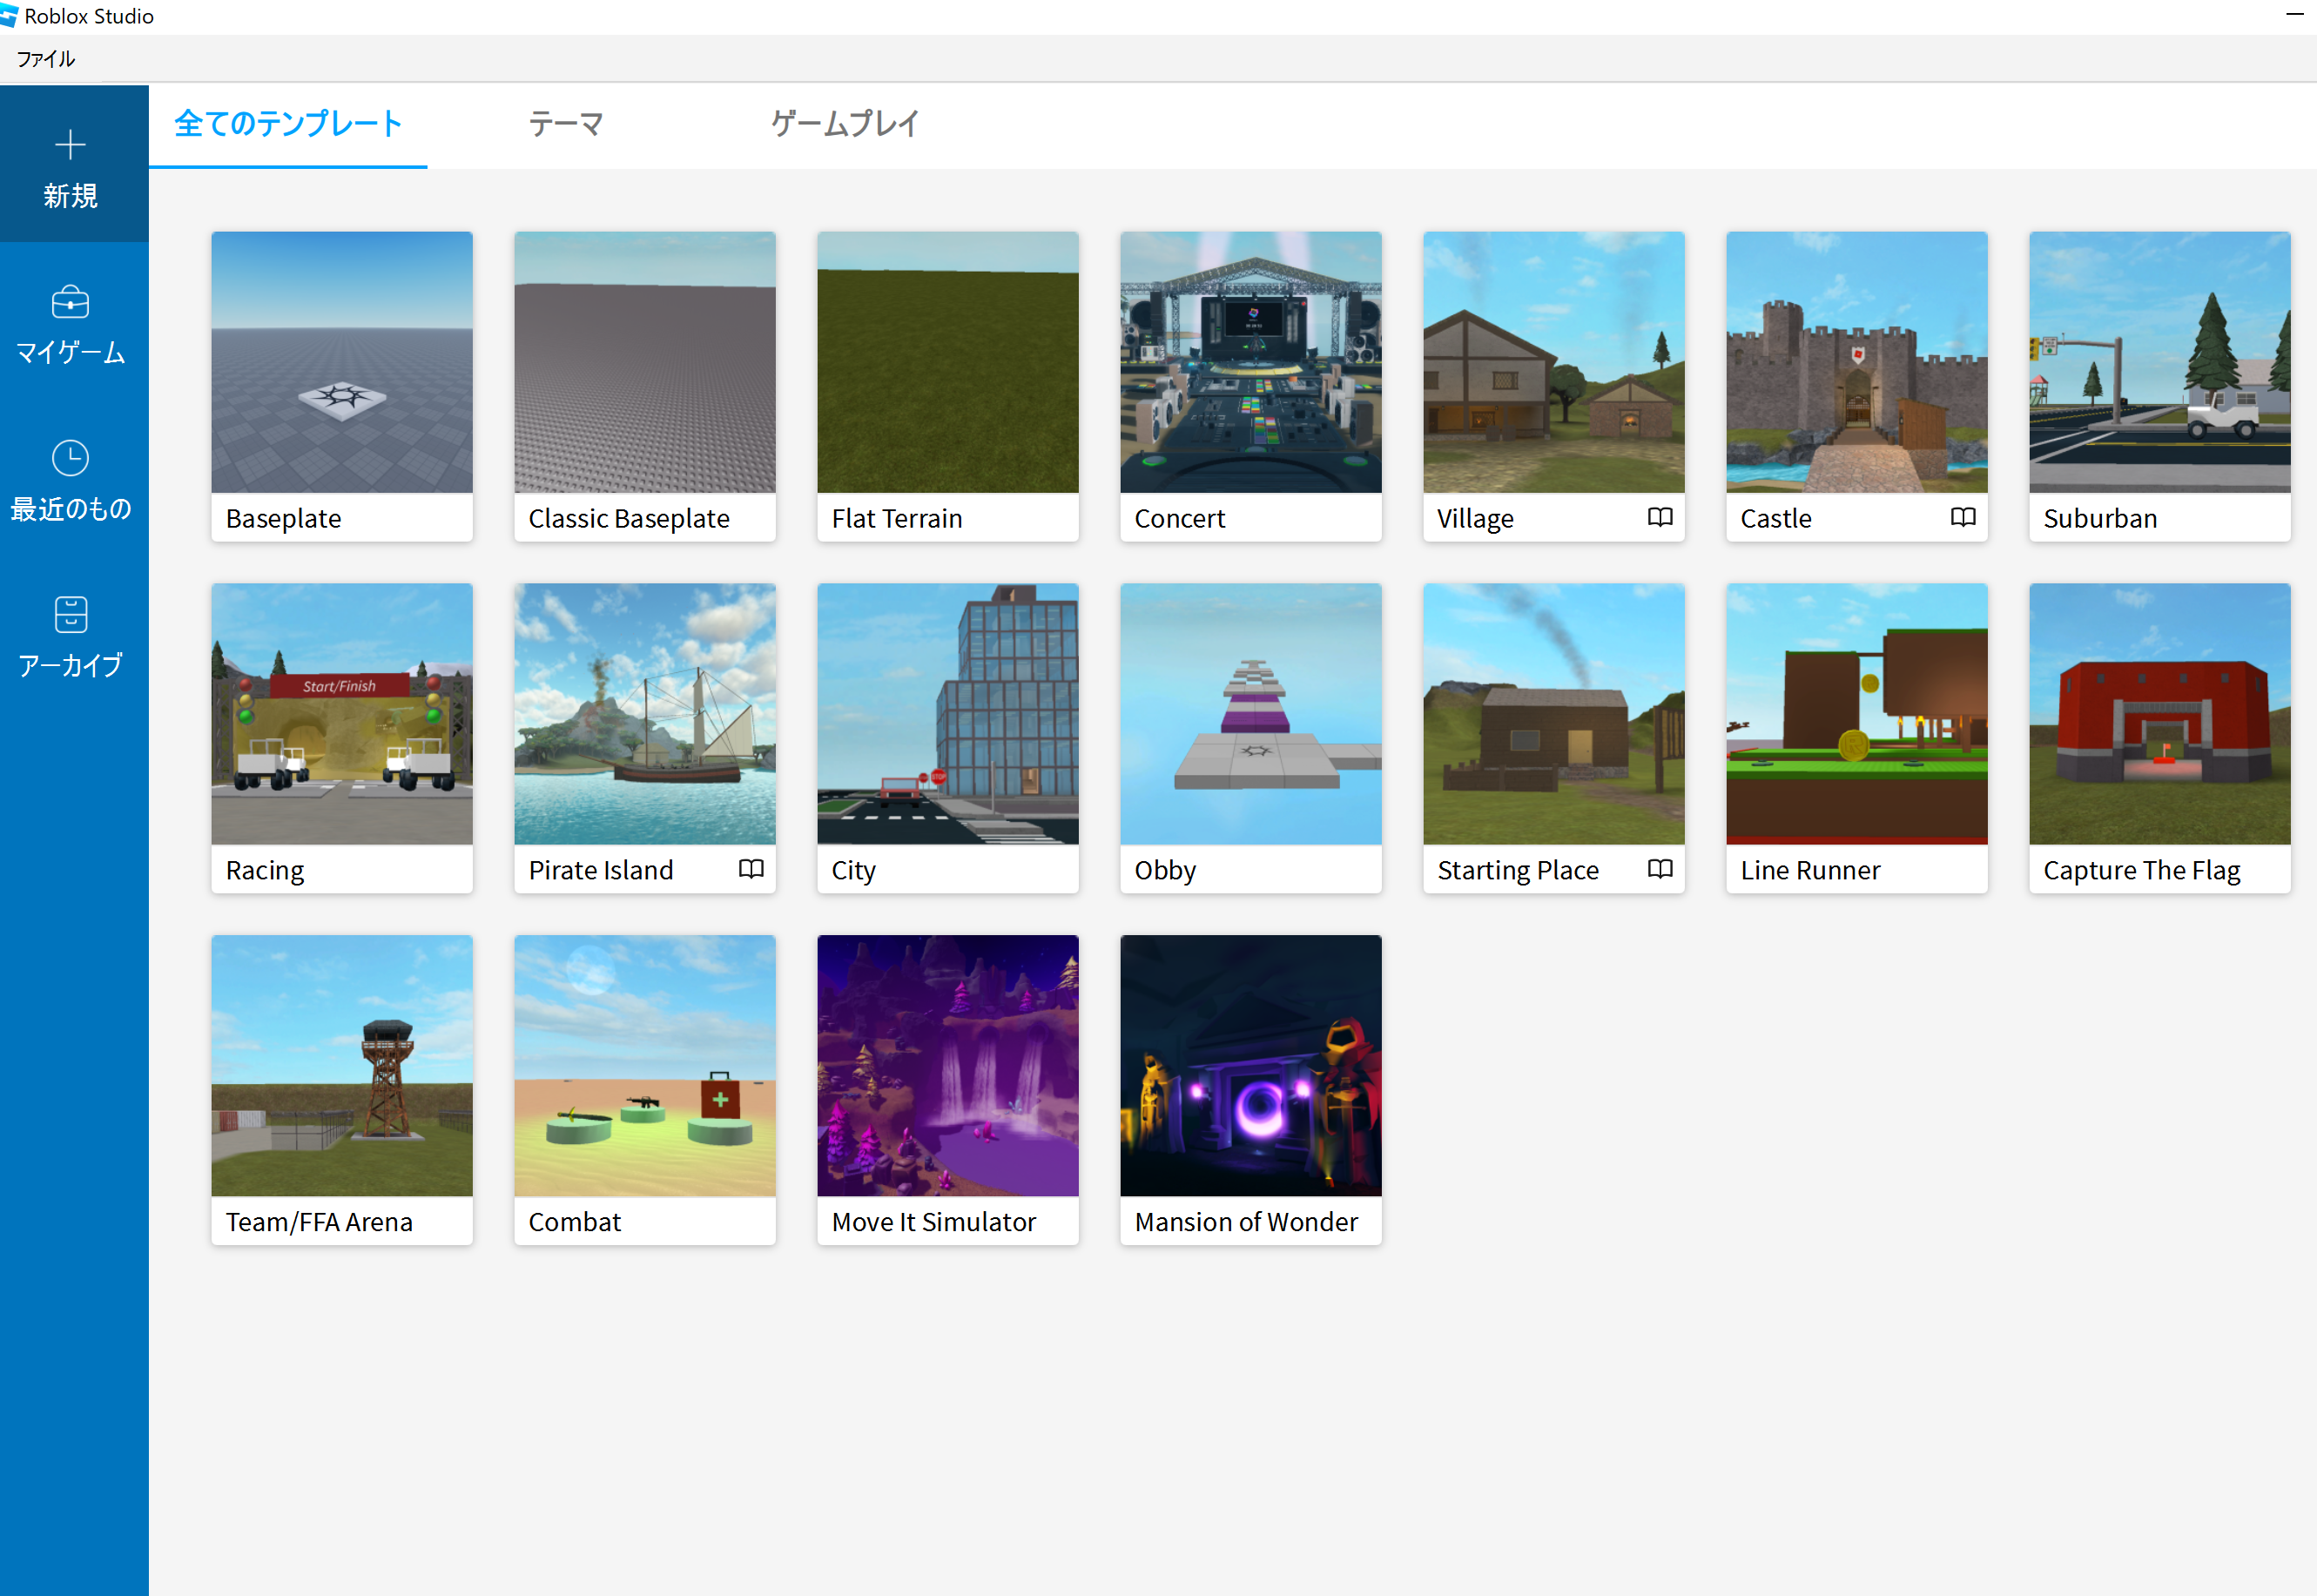Click the Capture The Flag label text
This screenshot has width=2317, height=1596.
2142,871
